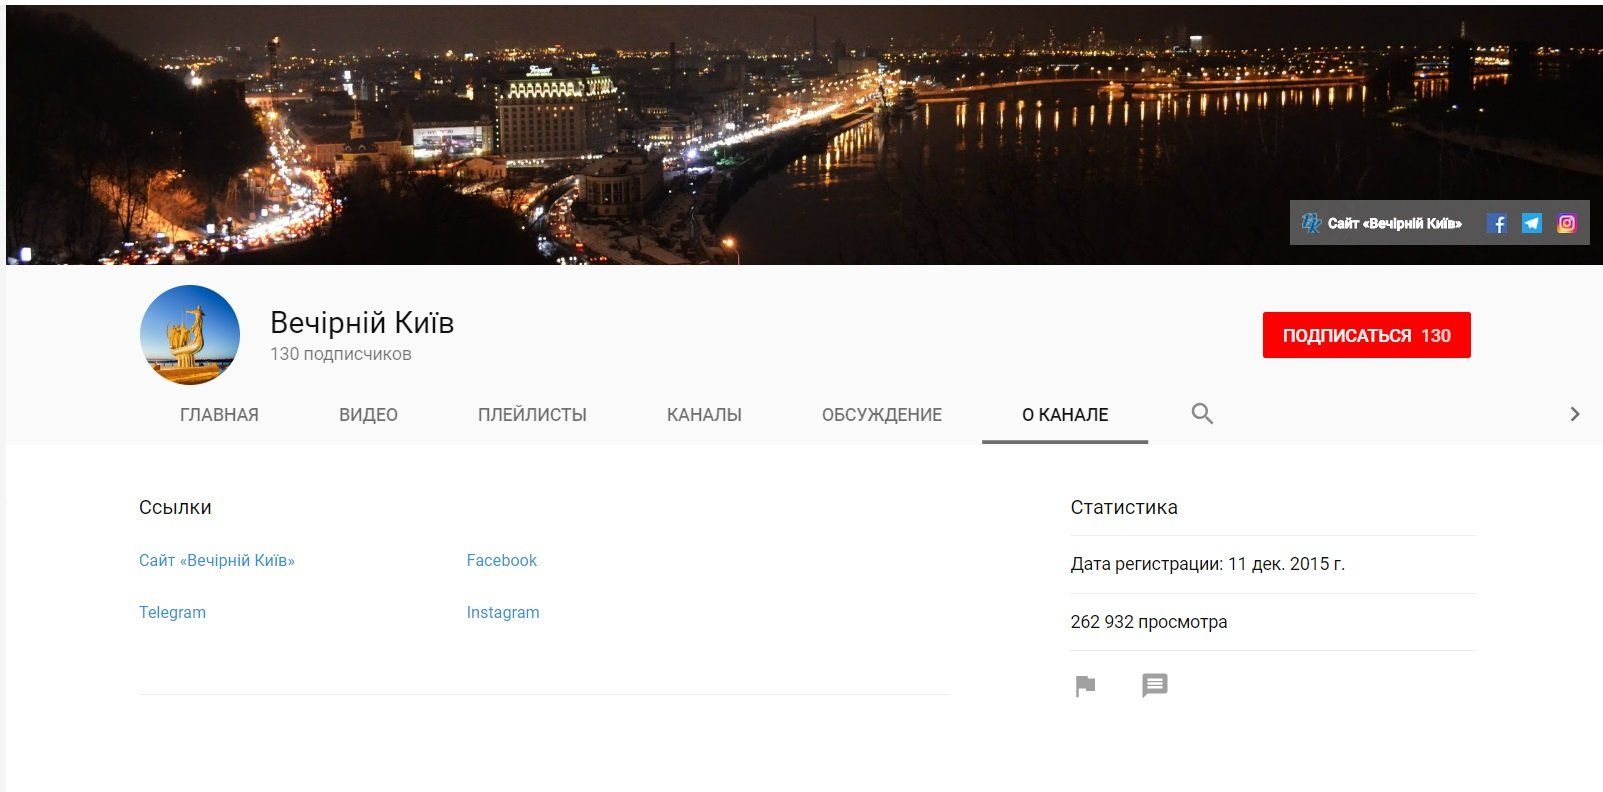Click Дата регистрации: 11 дек. 2015 г.
Image resolution: width=1603 pixels, height=792 pixels.
1208,564
